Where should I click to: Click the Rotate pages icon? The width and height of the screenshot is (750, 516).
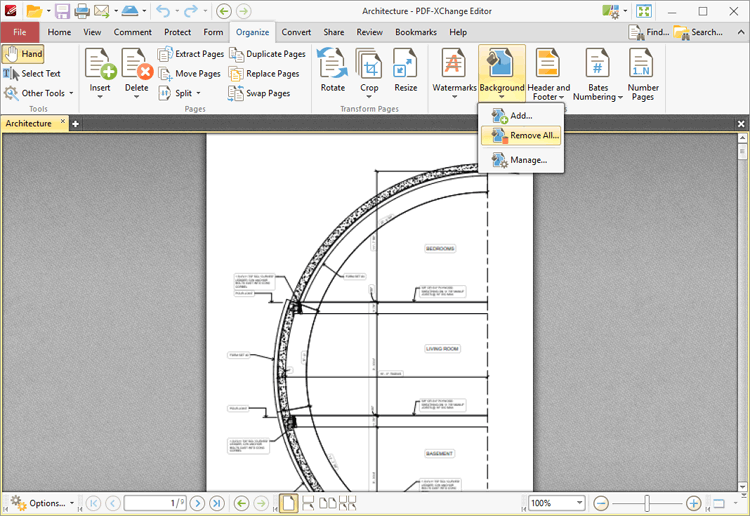coord(332,71)
